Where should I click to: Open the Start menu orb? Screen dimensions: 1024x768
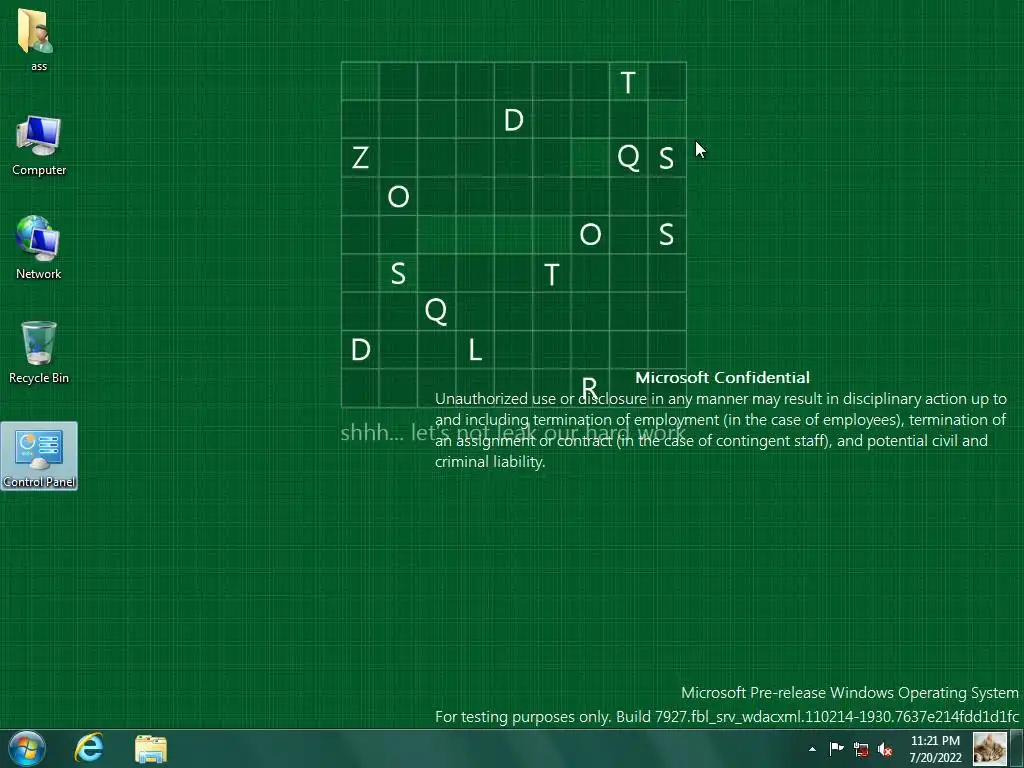pyautogui.click(x=27, y=748)
